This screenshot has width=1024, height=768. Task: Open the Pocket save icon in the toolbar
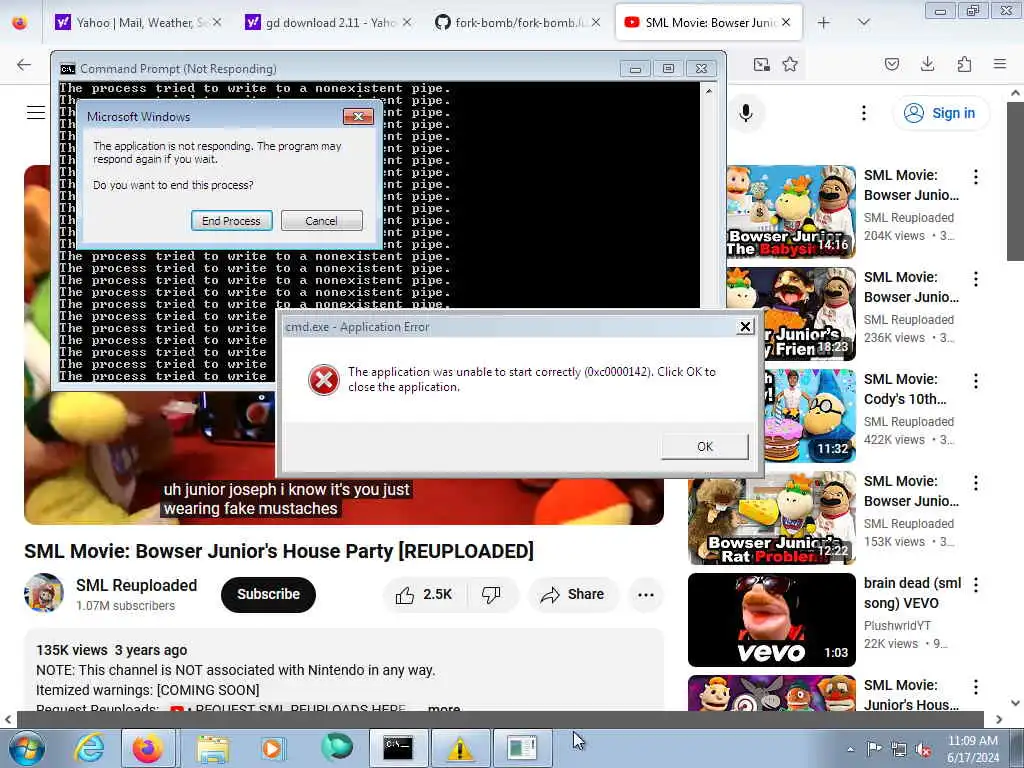click(891, 64)
